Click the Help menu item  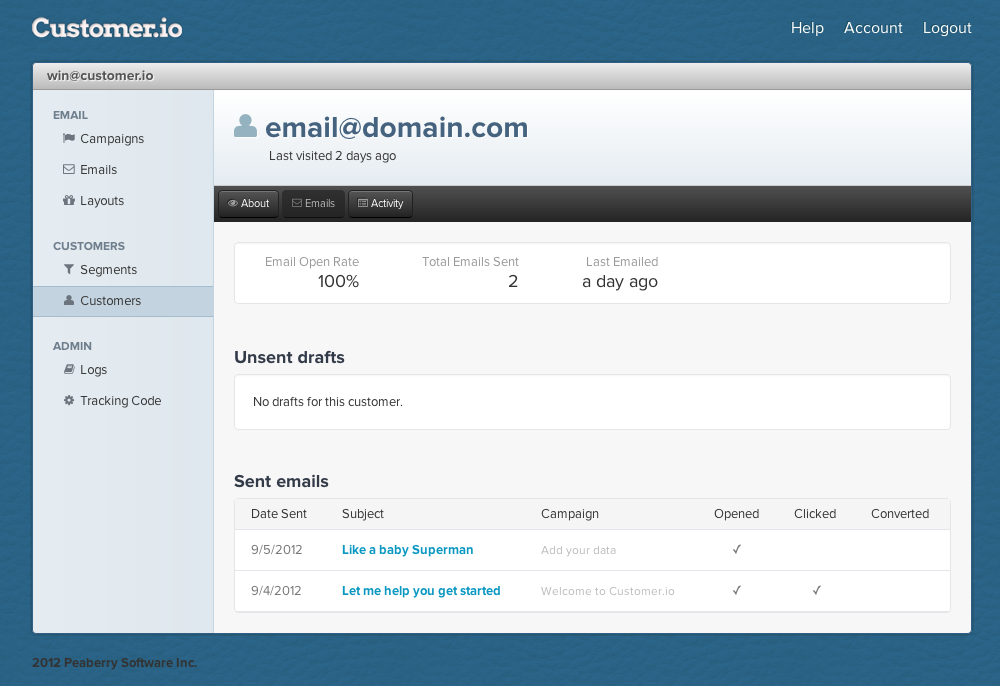pyautogui.click(x=807, y=28)
